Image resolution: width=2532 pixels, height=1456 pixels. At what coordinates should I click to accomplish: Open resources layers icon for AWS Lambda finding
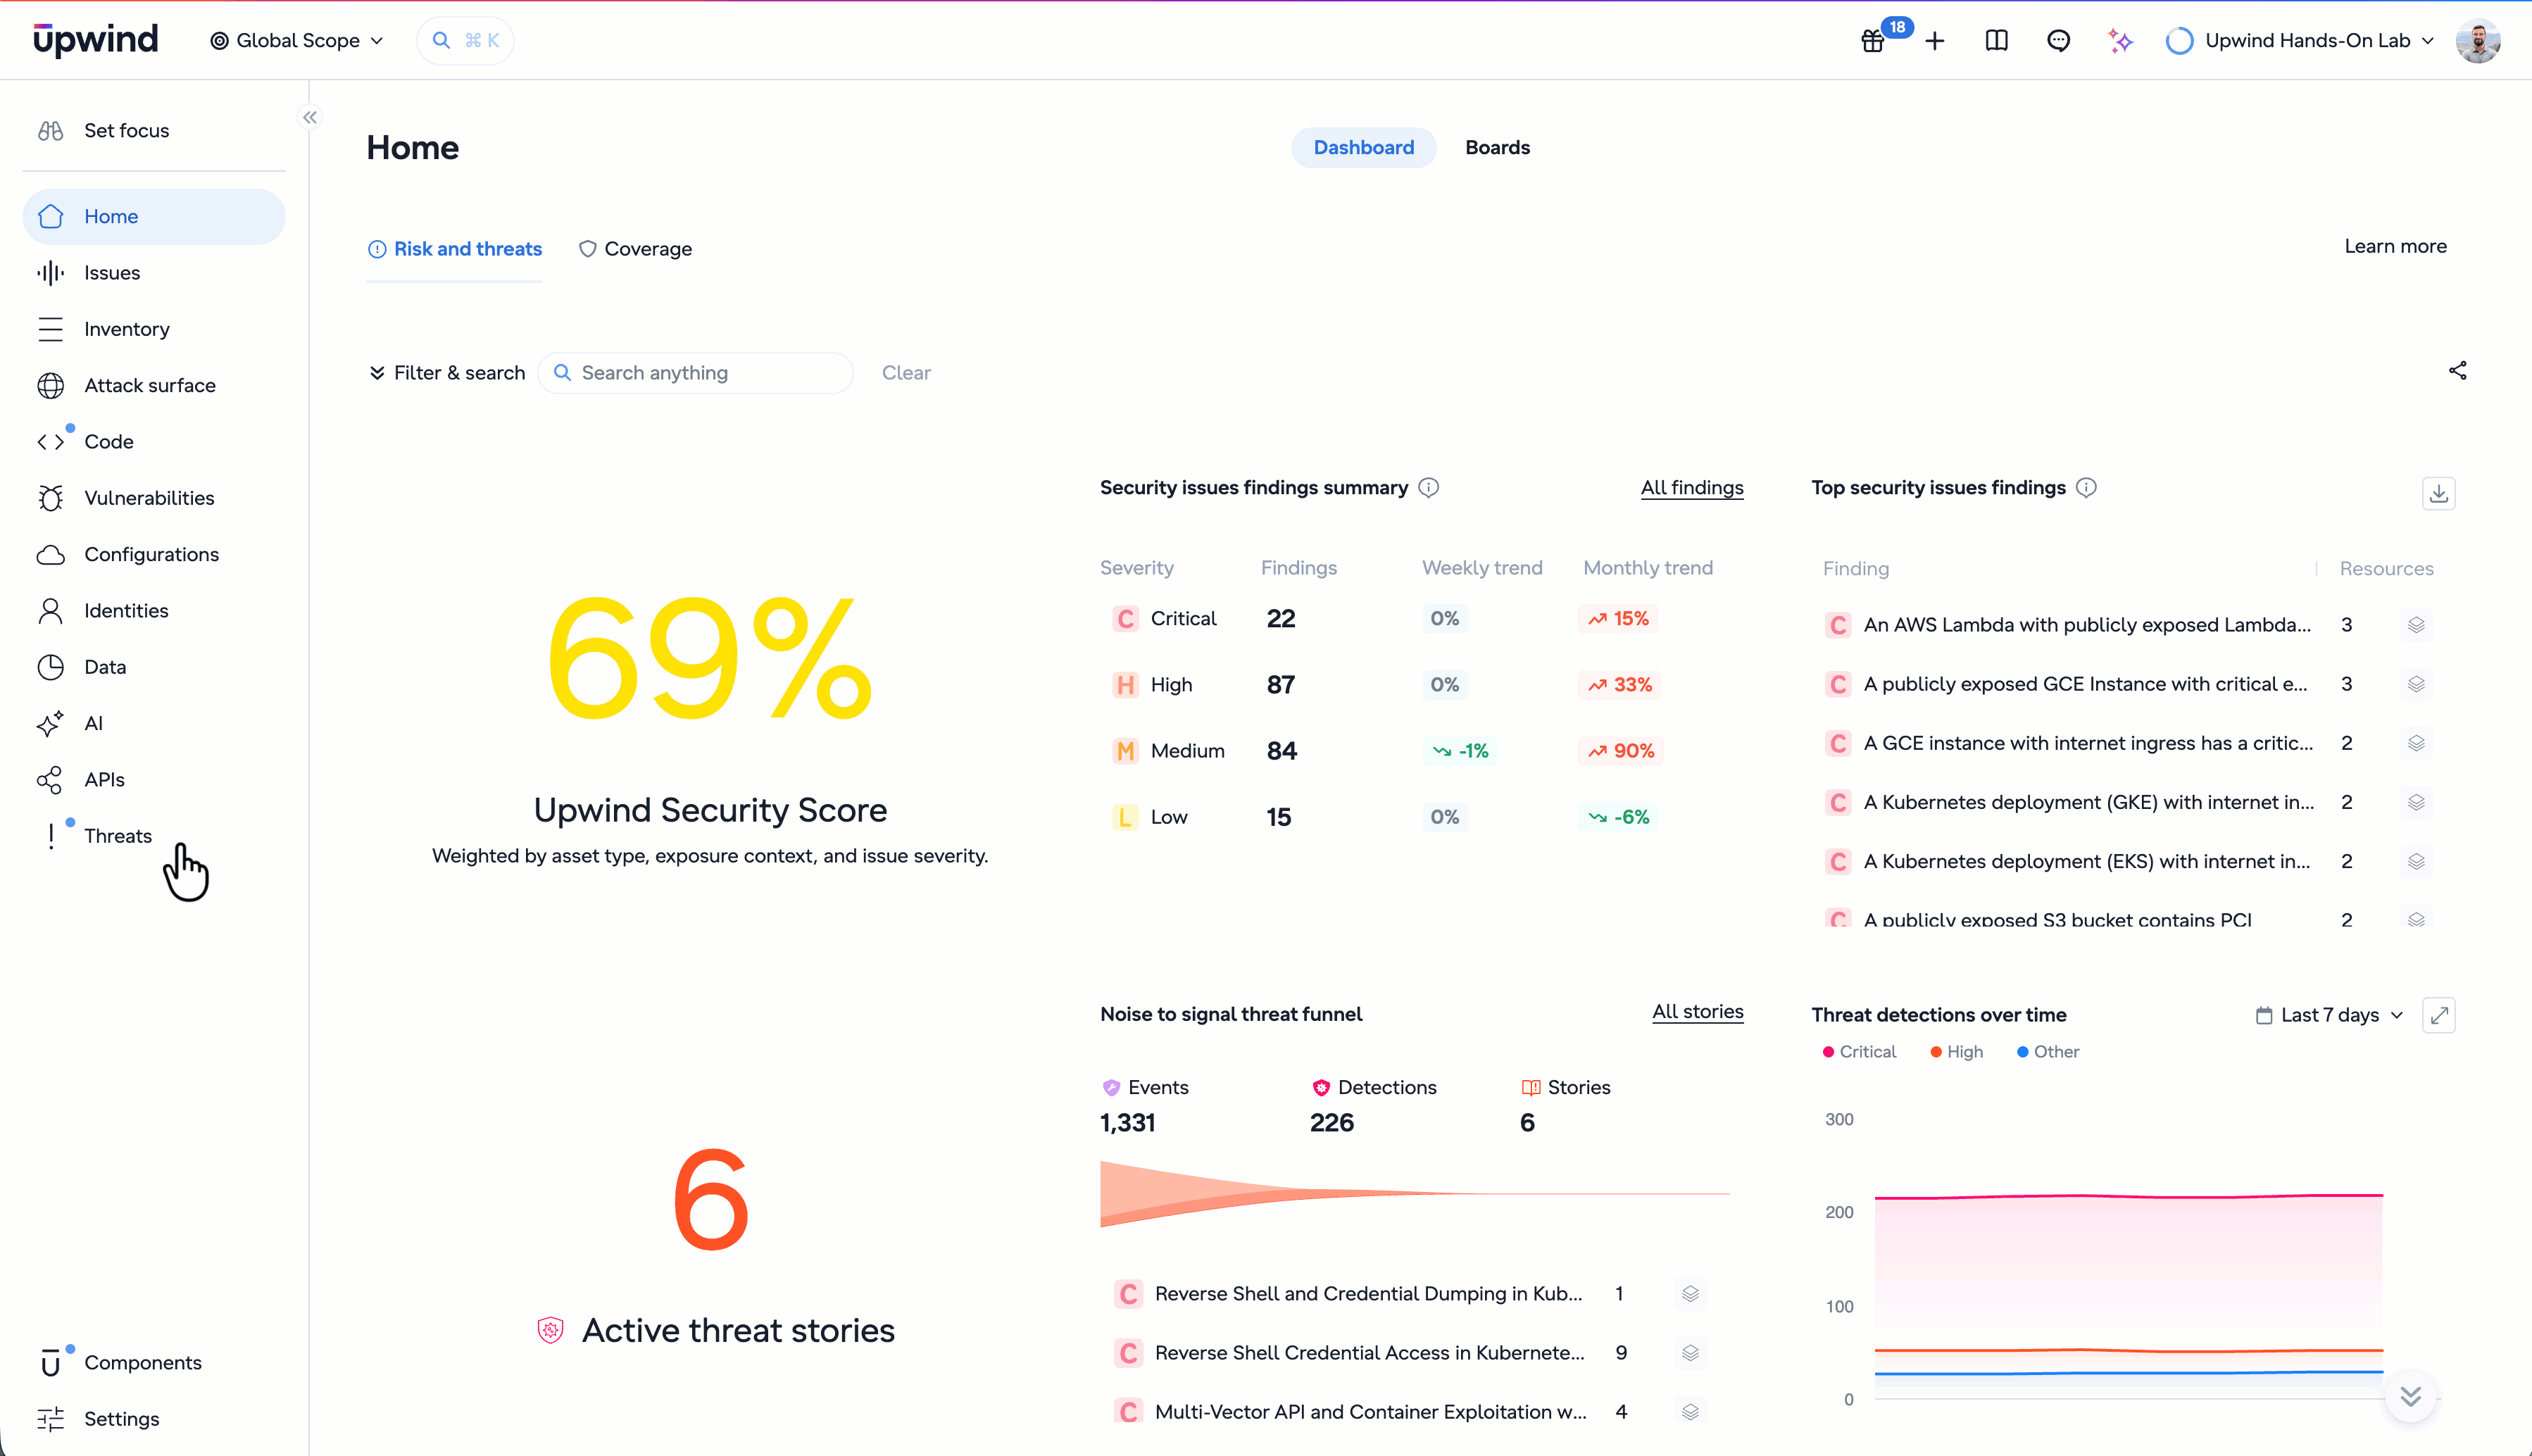2416,625
